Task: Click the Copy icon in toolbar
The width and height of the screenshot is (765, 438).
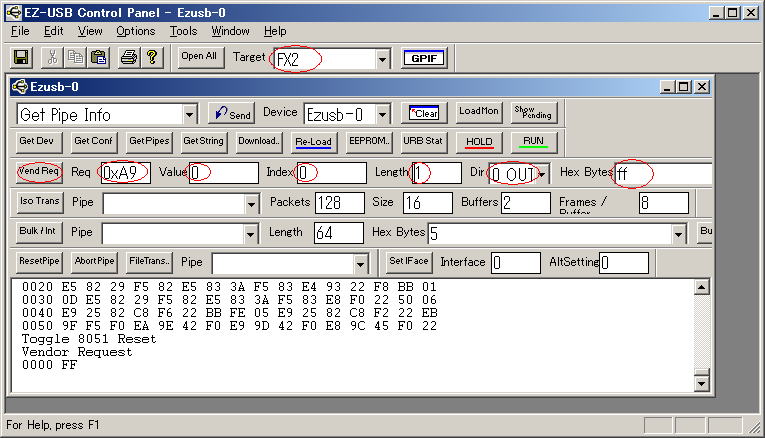Action: [76, 58]
